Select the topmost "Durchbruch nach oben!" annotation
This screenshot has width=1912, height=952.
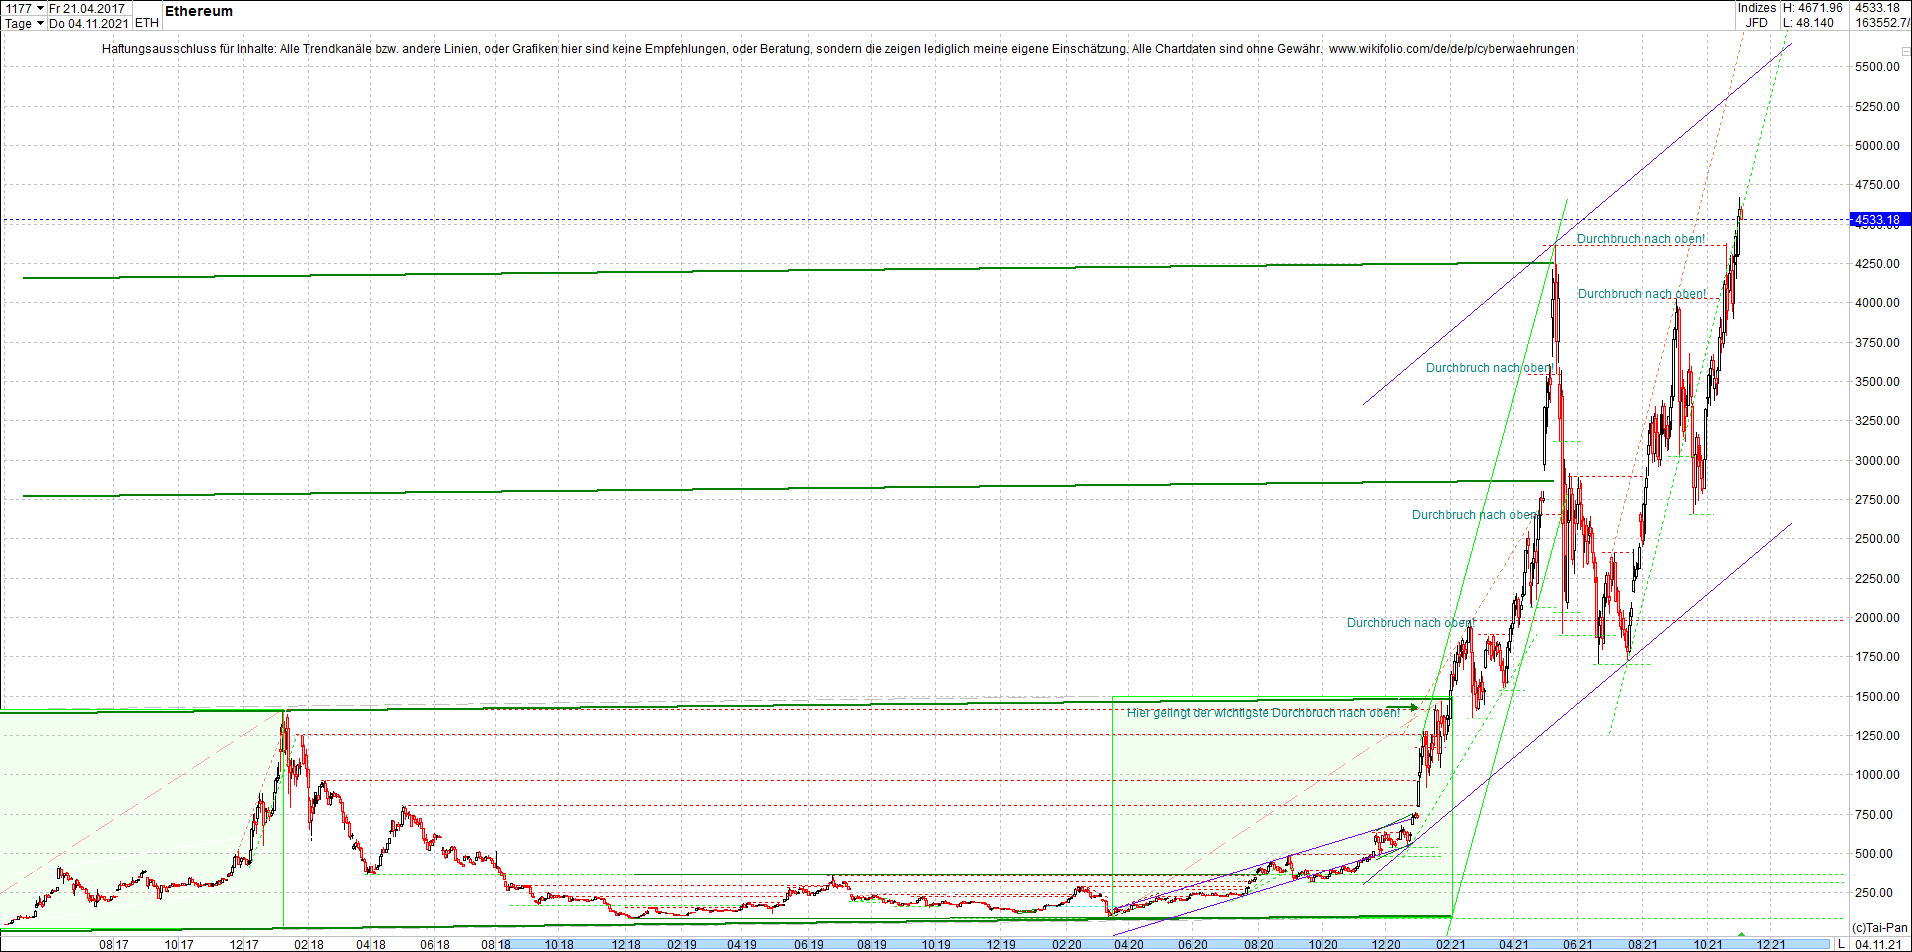(1641, 238)
